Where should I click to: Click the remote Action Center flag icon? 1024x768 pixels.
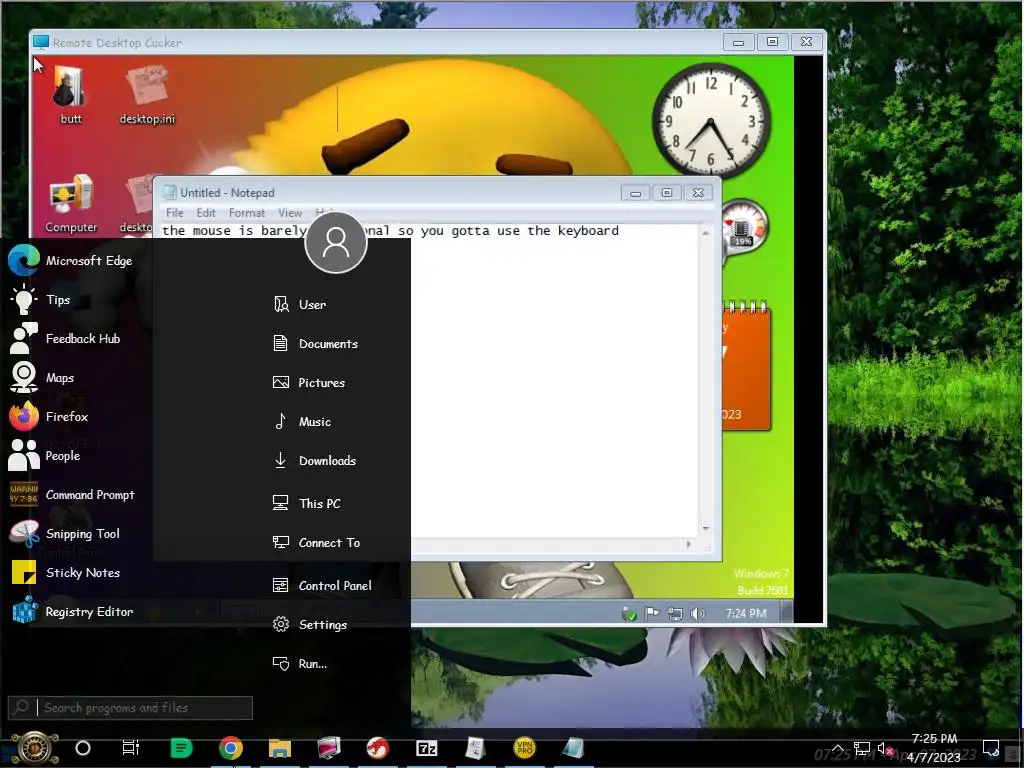tap(652, 614)
